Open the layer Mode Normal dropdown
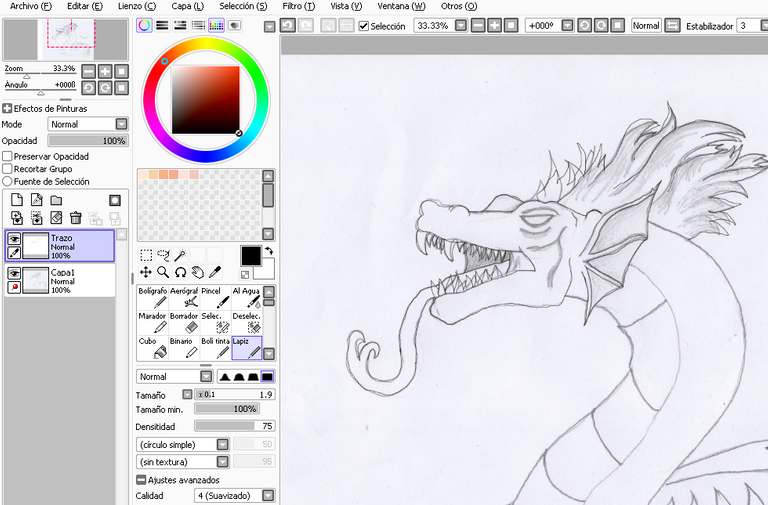768x505 pixels. tap(121, 124)
